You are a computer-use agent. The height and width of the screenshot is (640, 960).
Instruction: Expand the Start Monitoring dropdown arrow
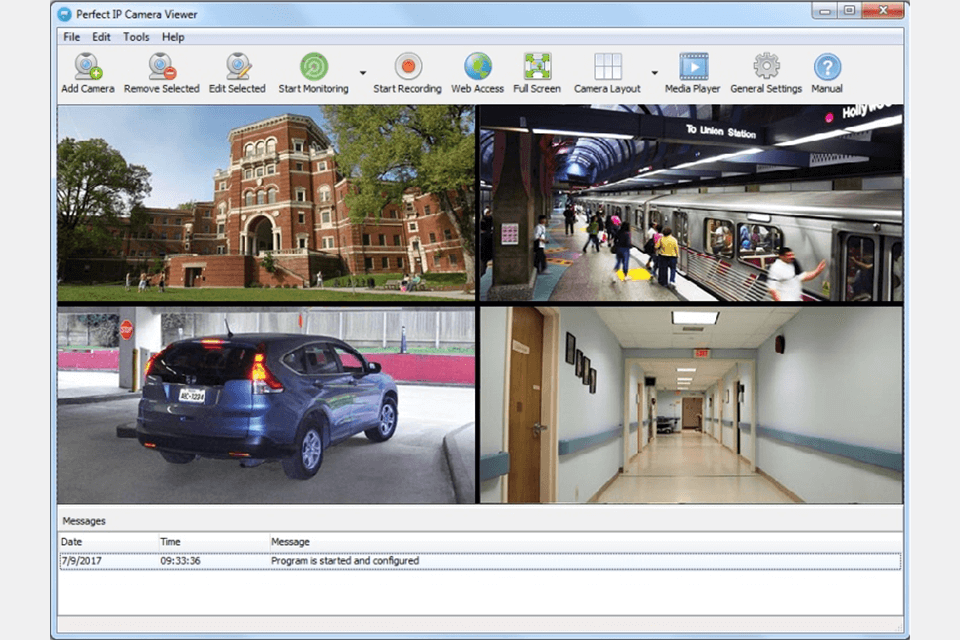[x=362, y=73]
